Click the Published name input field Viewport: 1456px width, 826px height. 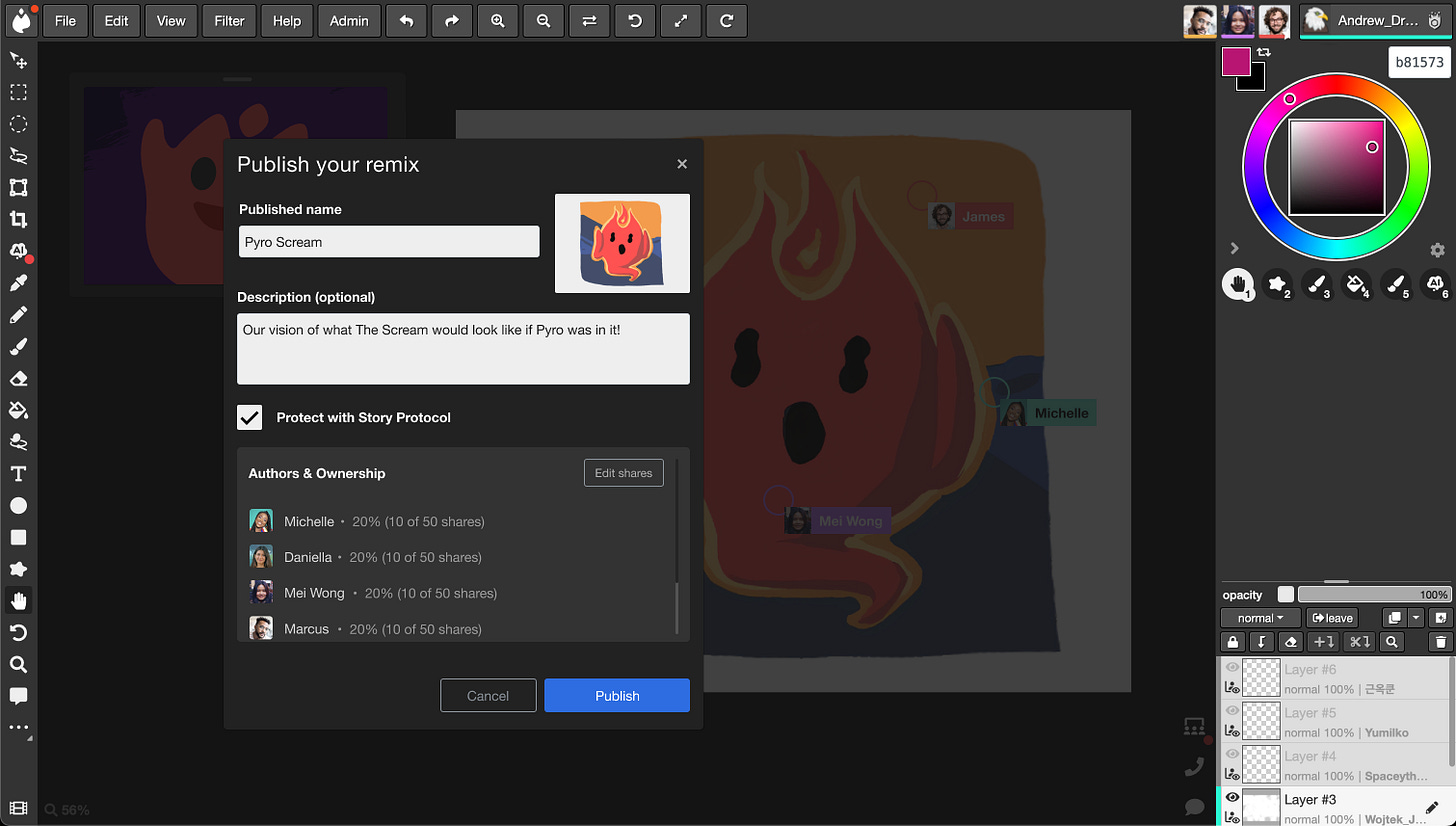click(x=389, y=242)
